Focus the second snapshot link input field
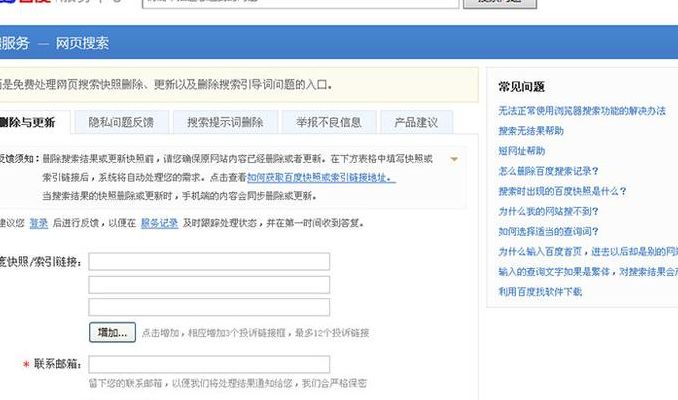This screenshot has height=400, width=678. click(x=209, y=285)
